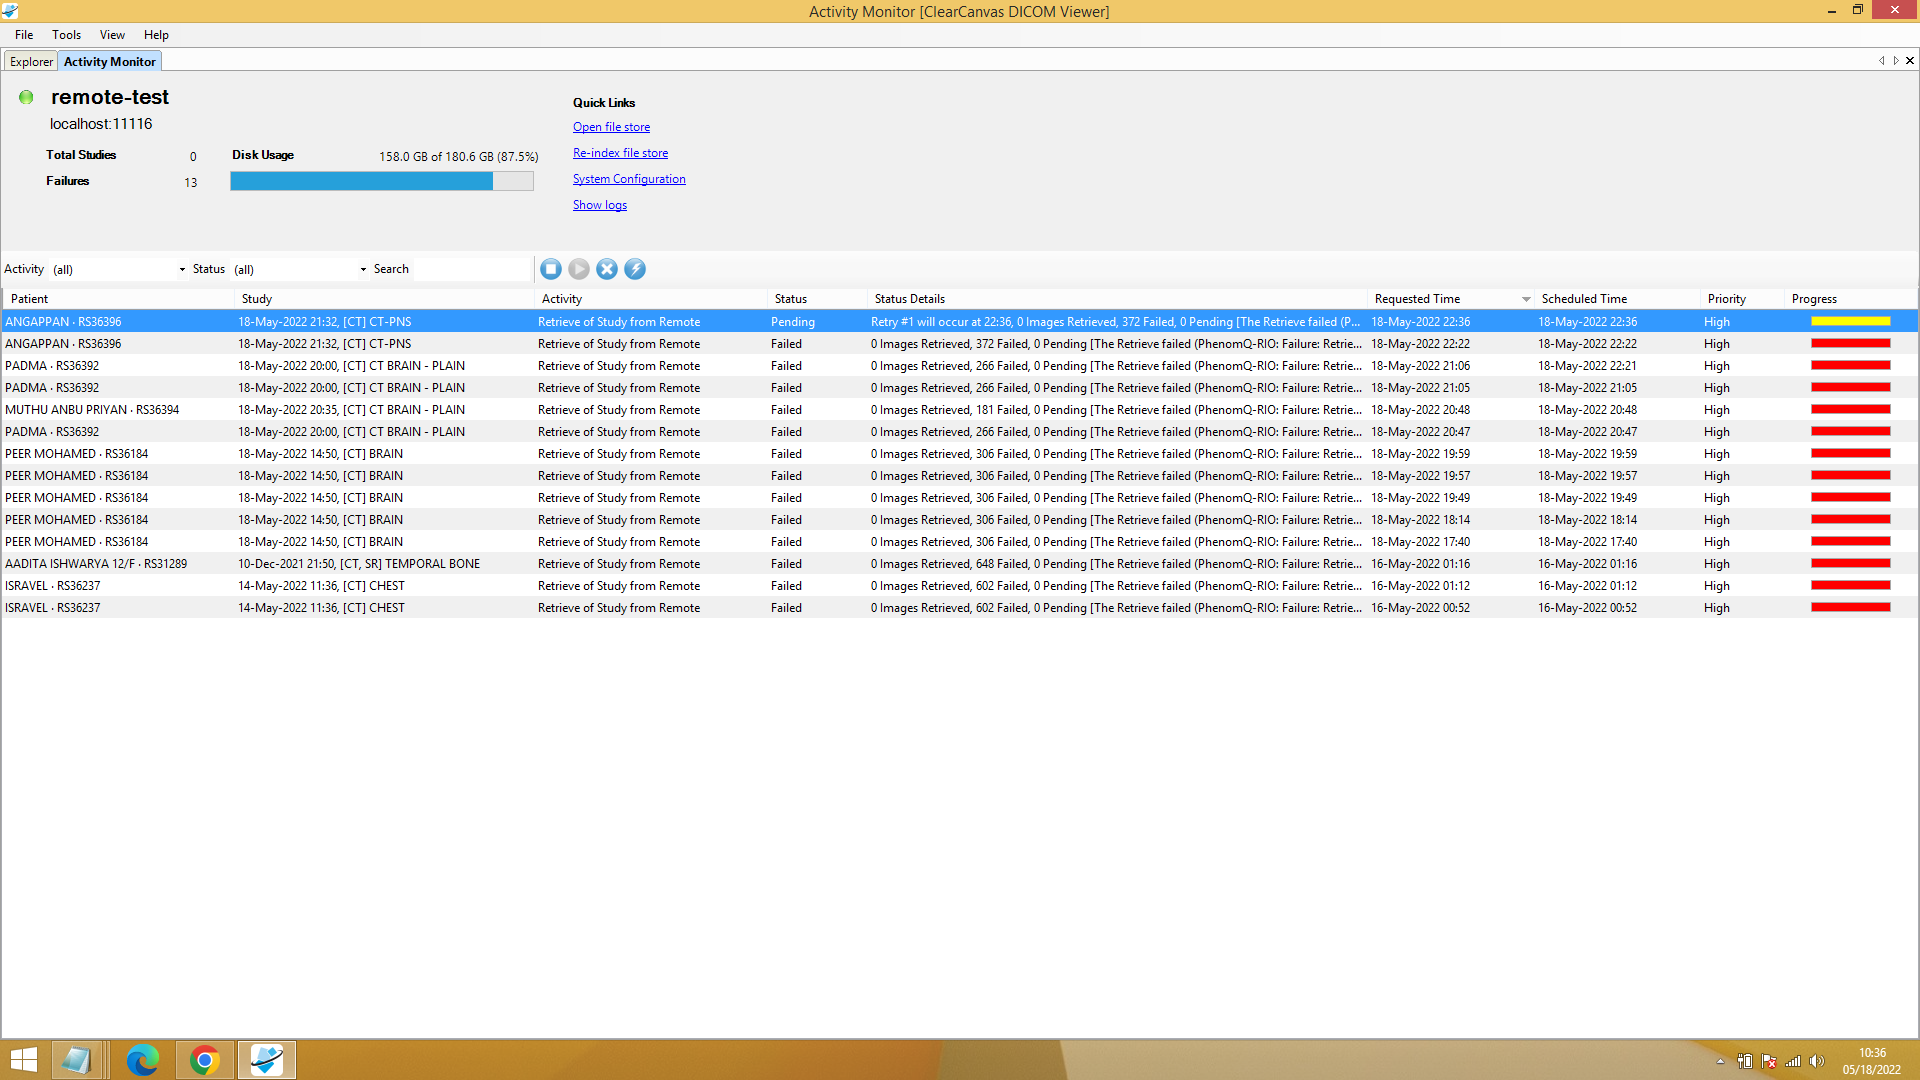
Task: Switch to the Explorer tab
Action: (30, 61)
